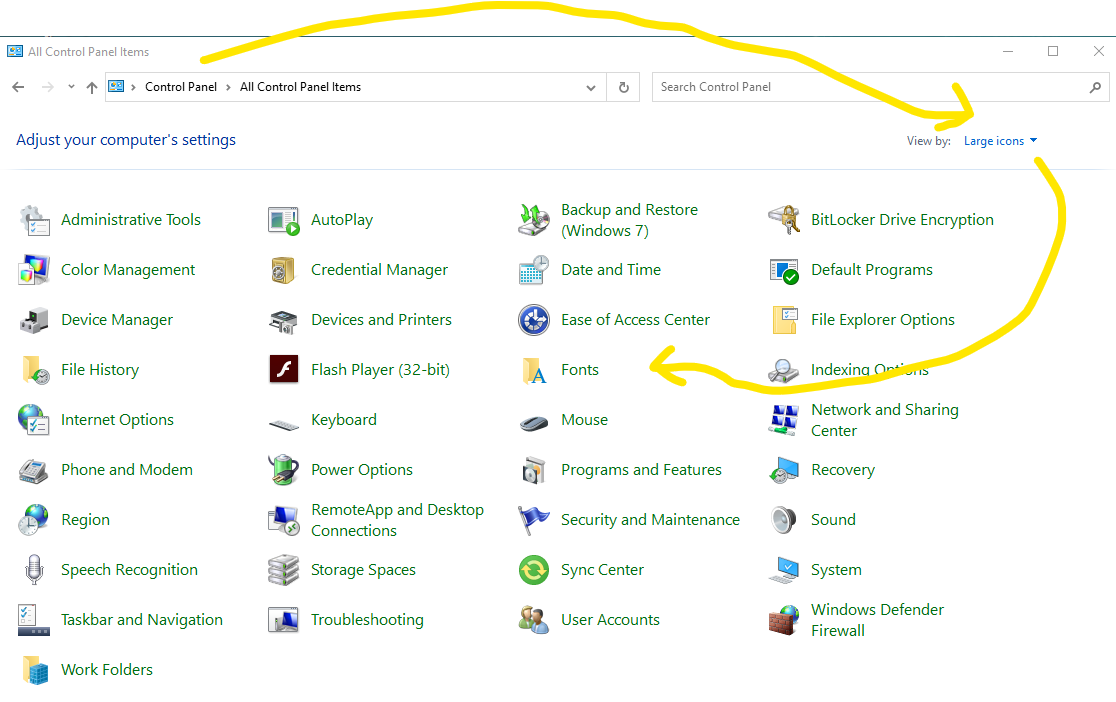Expand the address bar history dropdown
Screen dimensions: 1116x702
[x=591, y=88]
